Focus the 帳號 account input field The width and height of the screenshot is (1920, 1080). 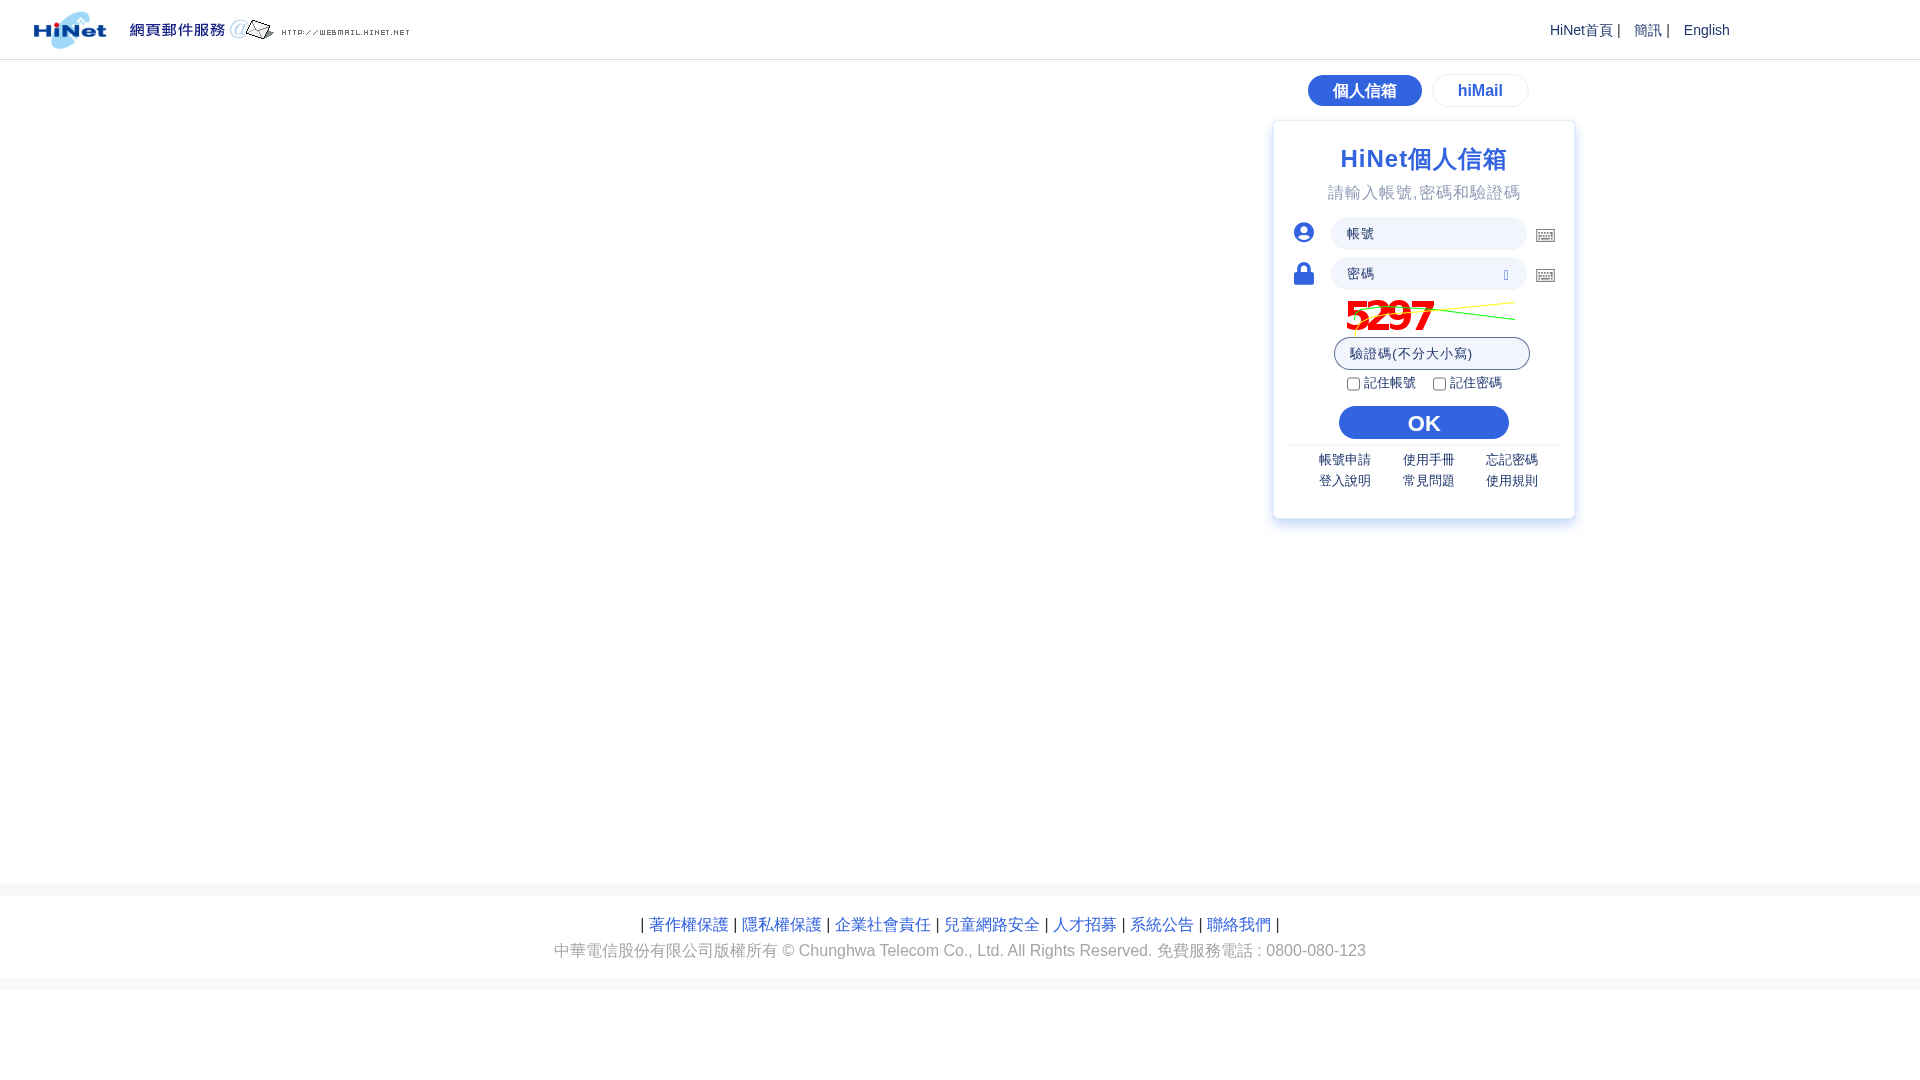click(x=1428, y=234)
